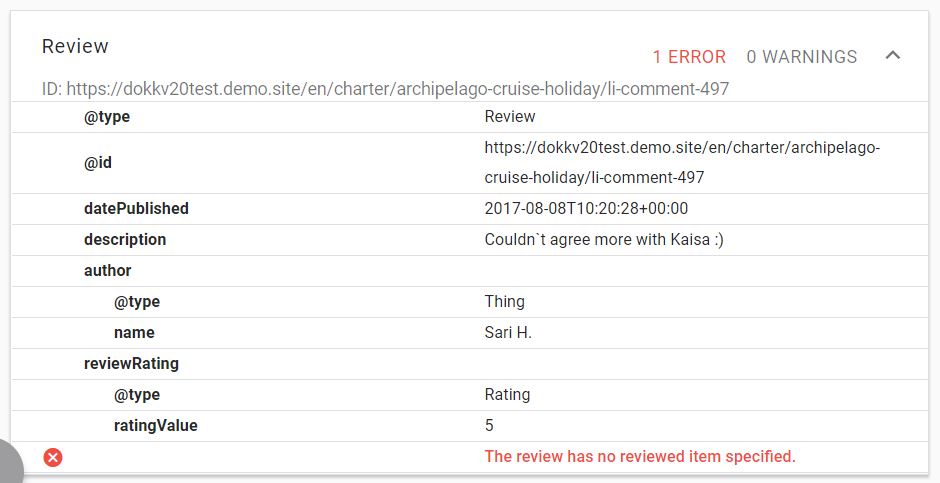Click the name value Sari H.
Viewport: 940px width, 483px height.
(508, 333)
